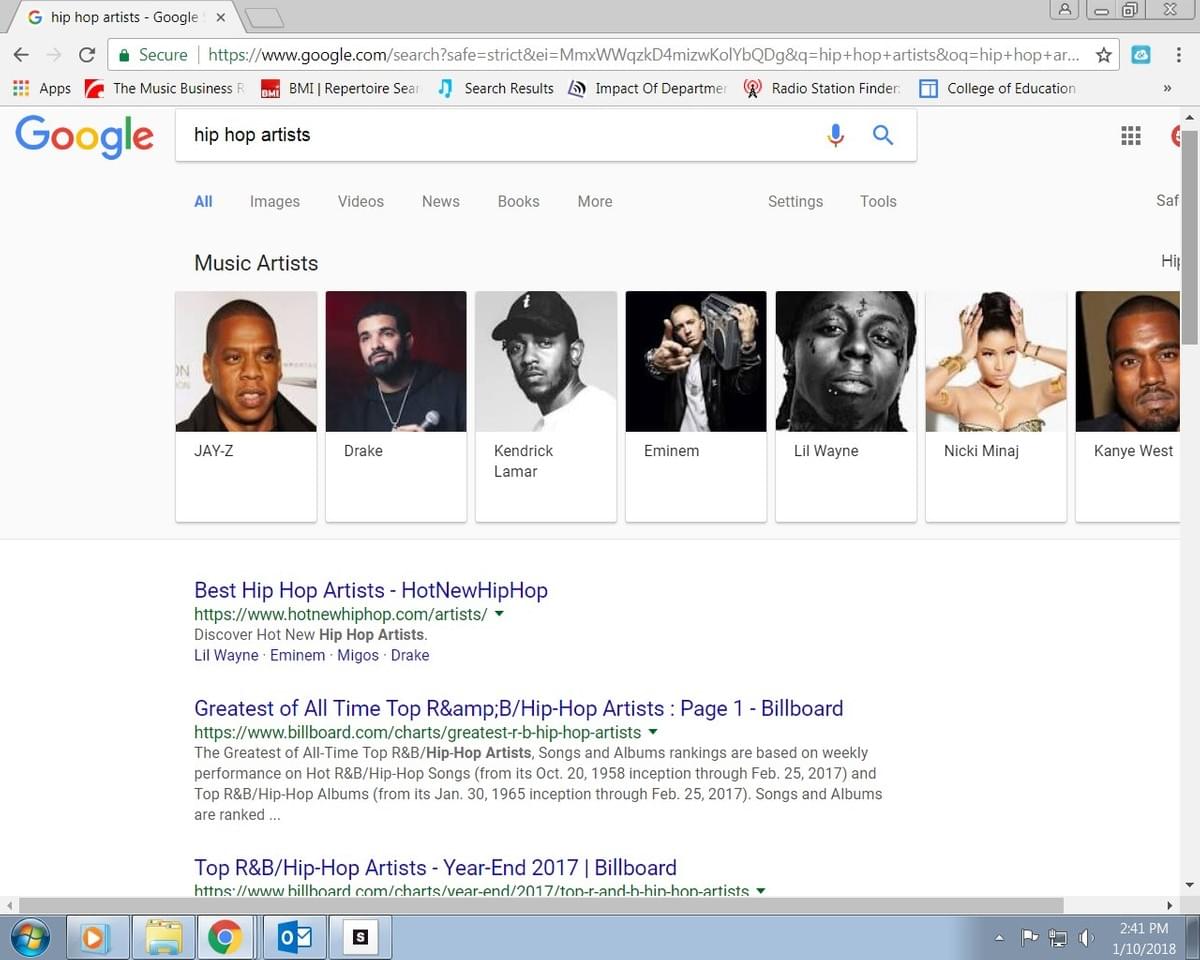The height and width of the screenshot is (960, 1200).
Task: Click the Secure padlock indicator
Action: [152, 55]
